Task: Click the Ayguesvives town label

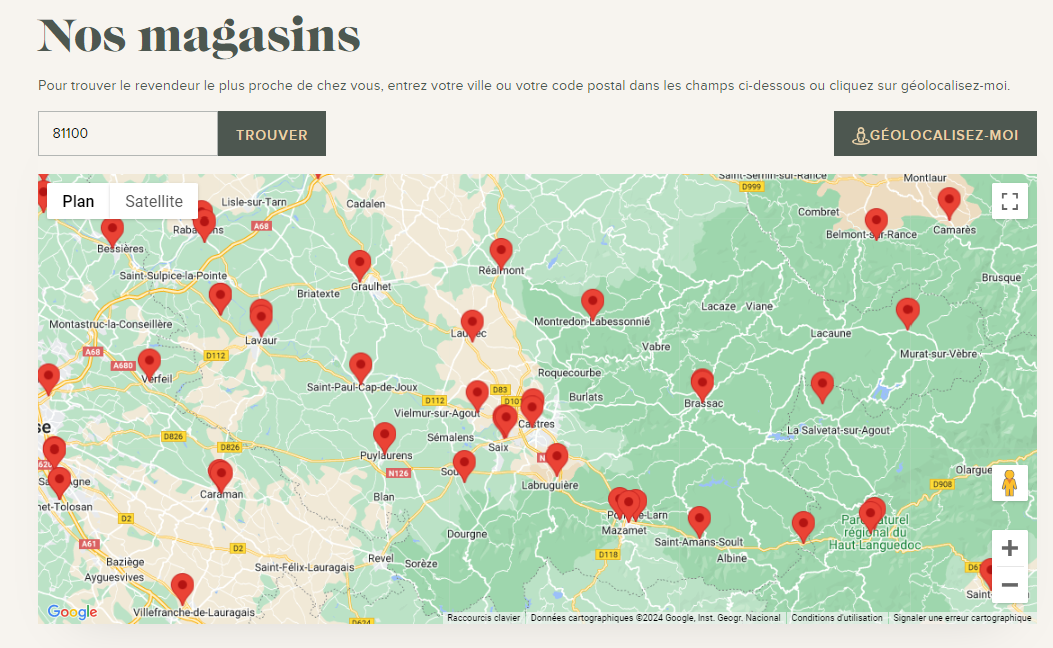Action: (114, 577)
